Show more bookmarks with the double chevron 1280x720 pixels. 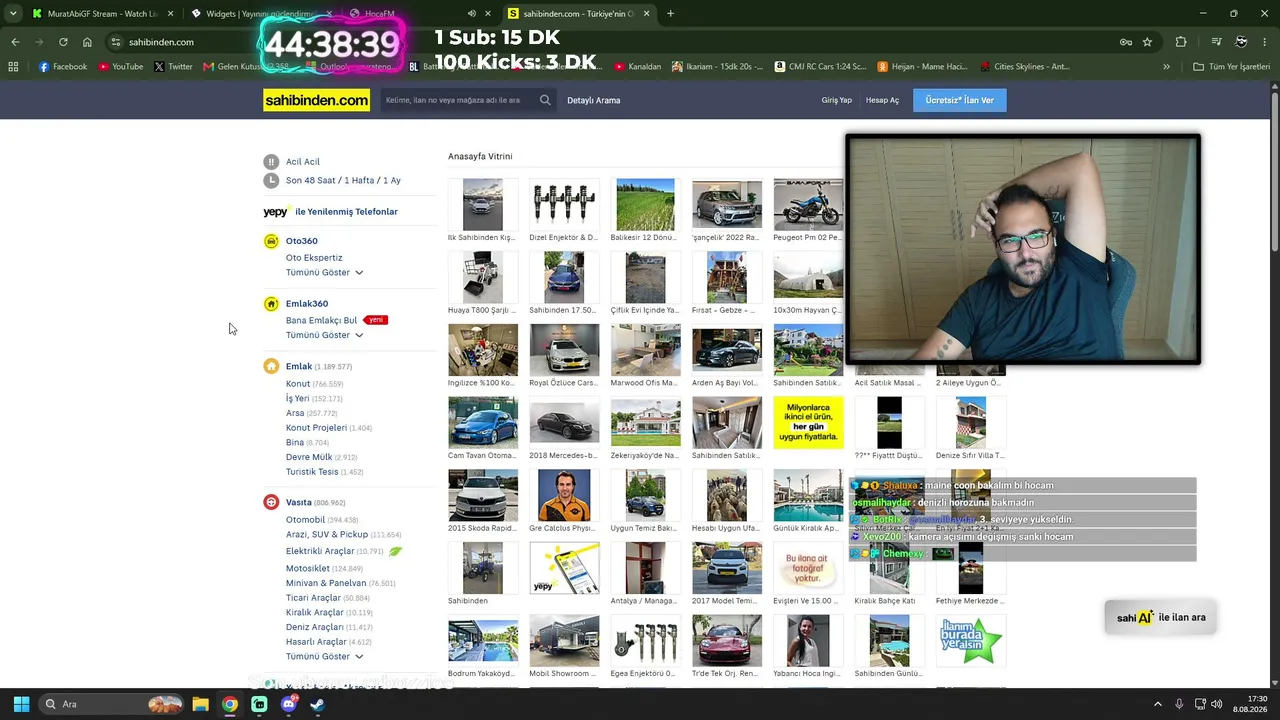click(1166, 67)
